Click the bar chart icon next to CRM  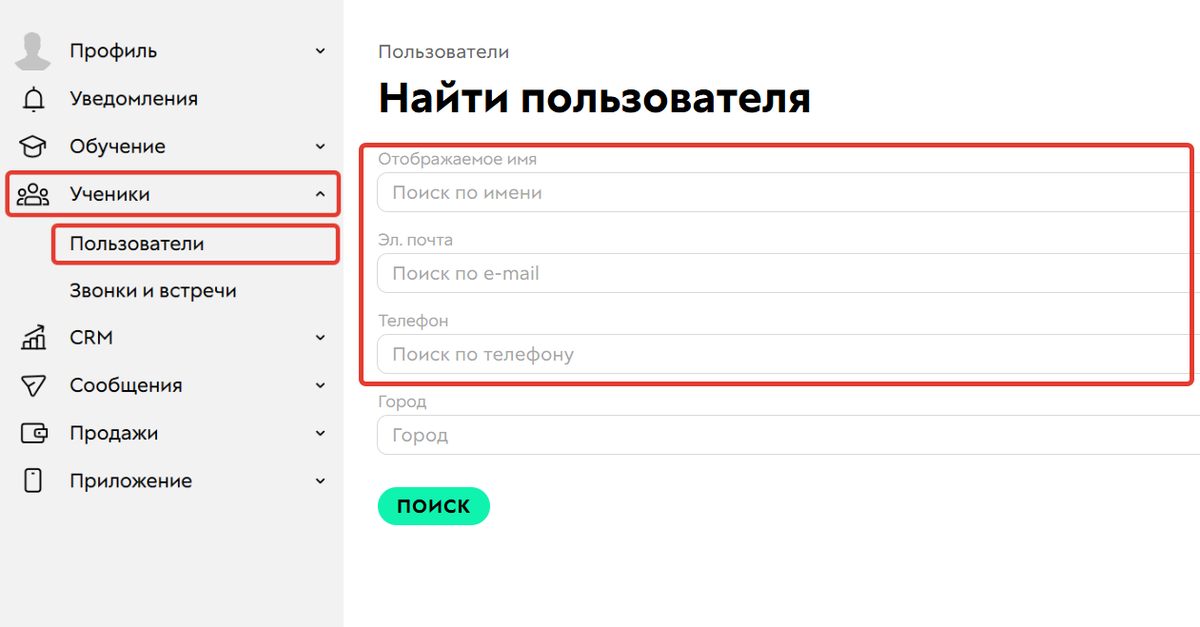(31, 337)
